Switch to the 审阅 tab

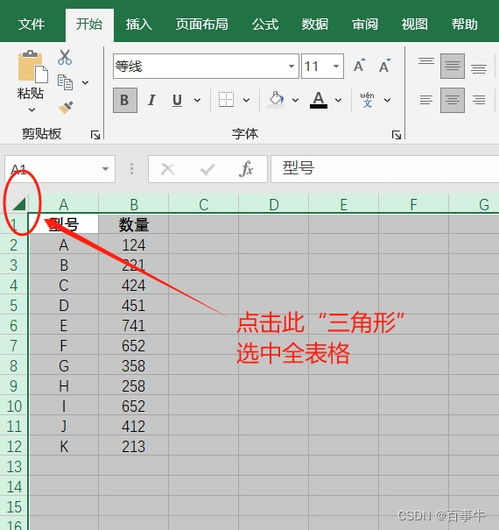[x=365, y=24]
